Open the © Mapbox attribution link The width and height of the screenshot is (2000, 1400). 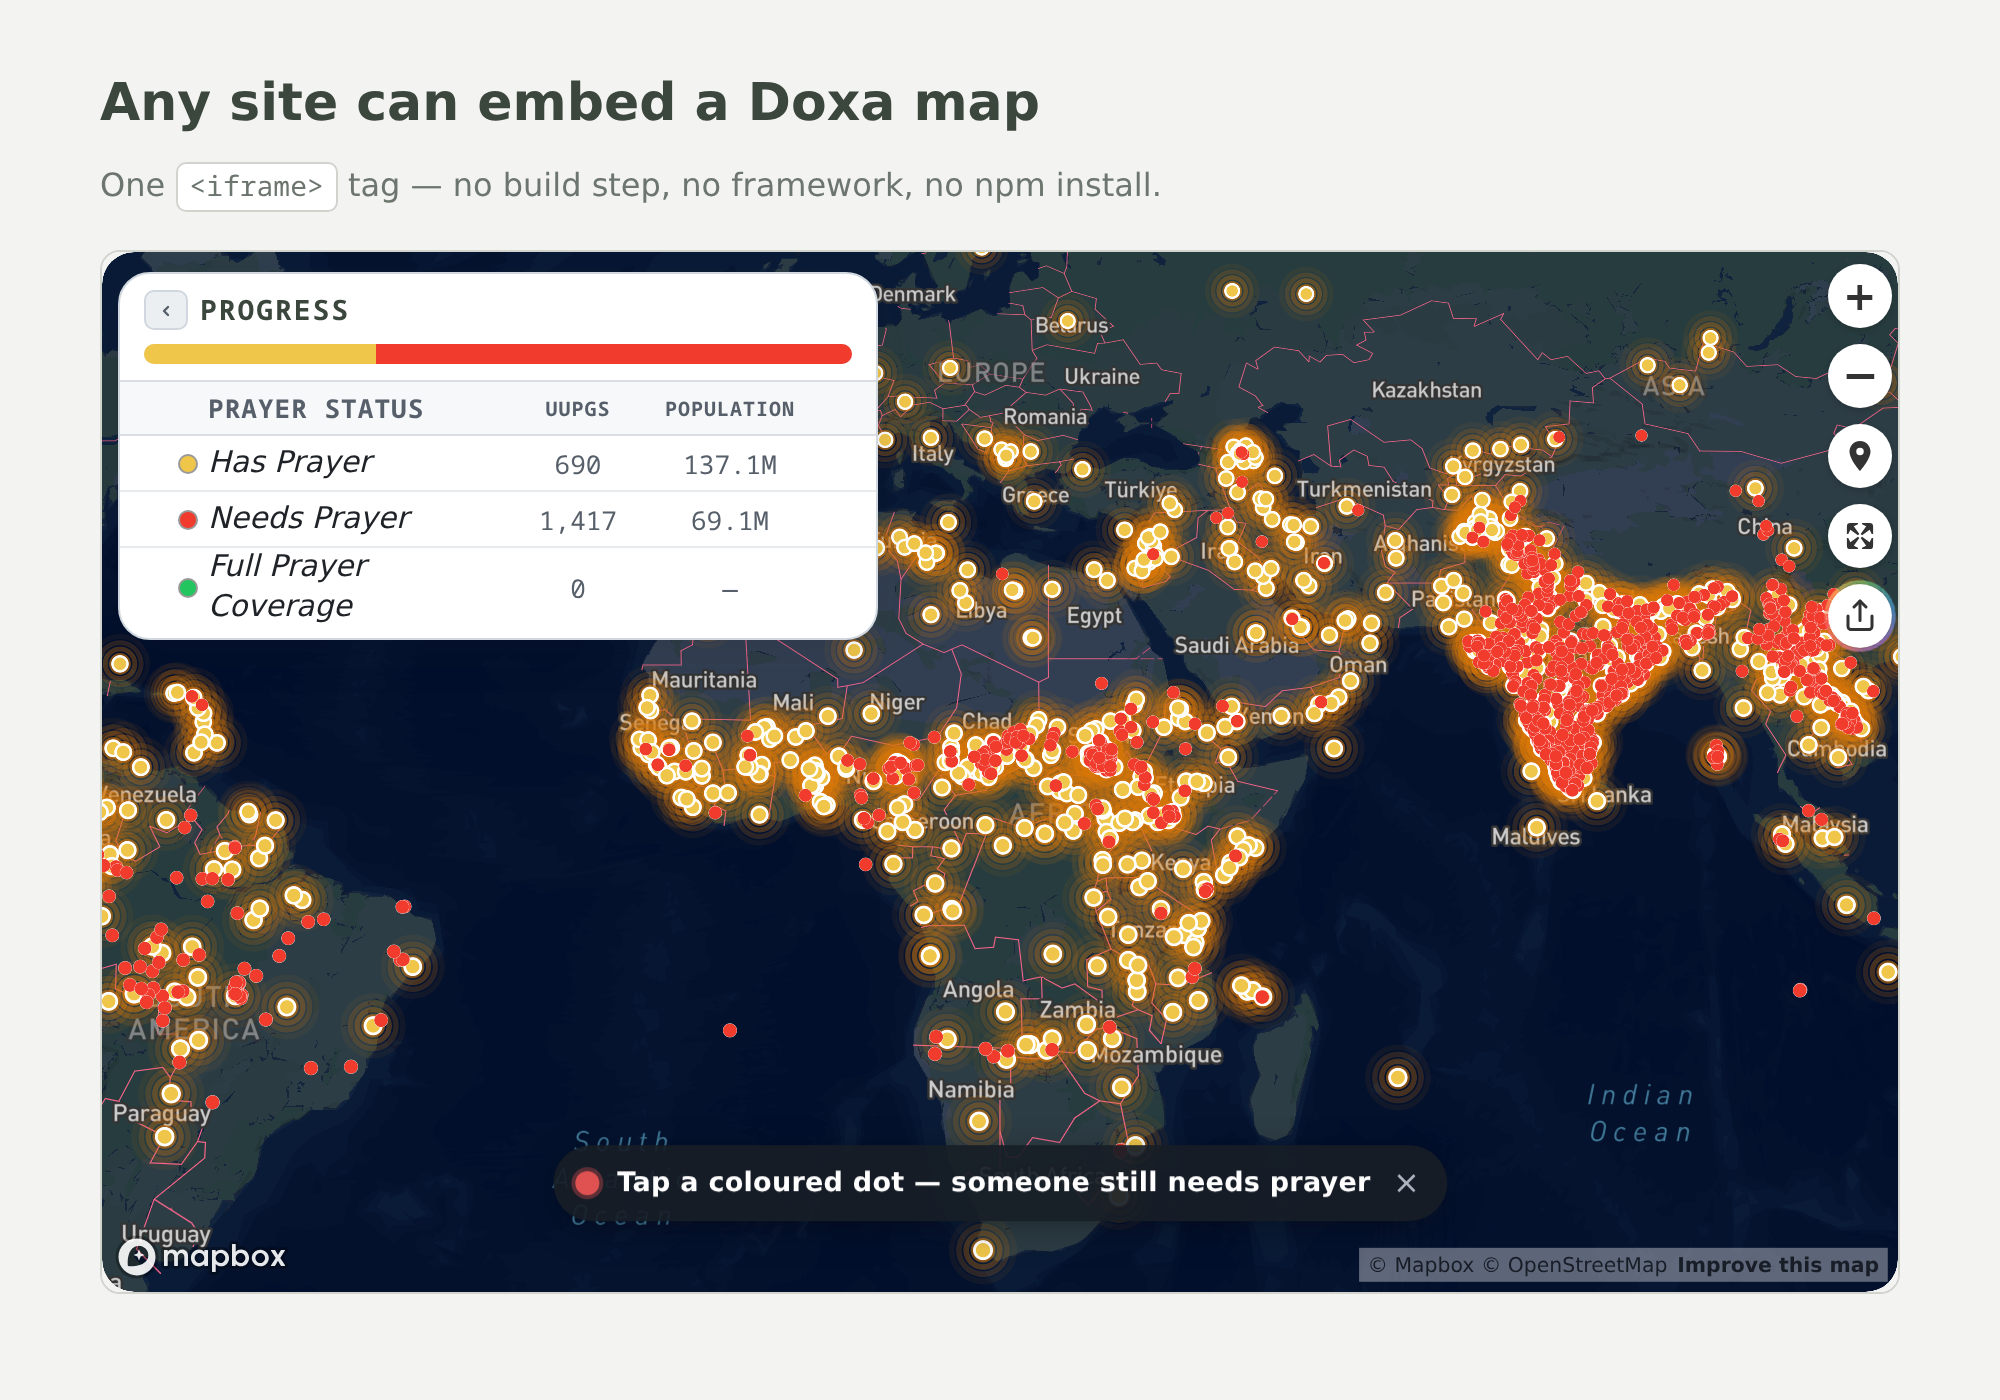[1421, 1265]
